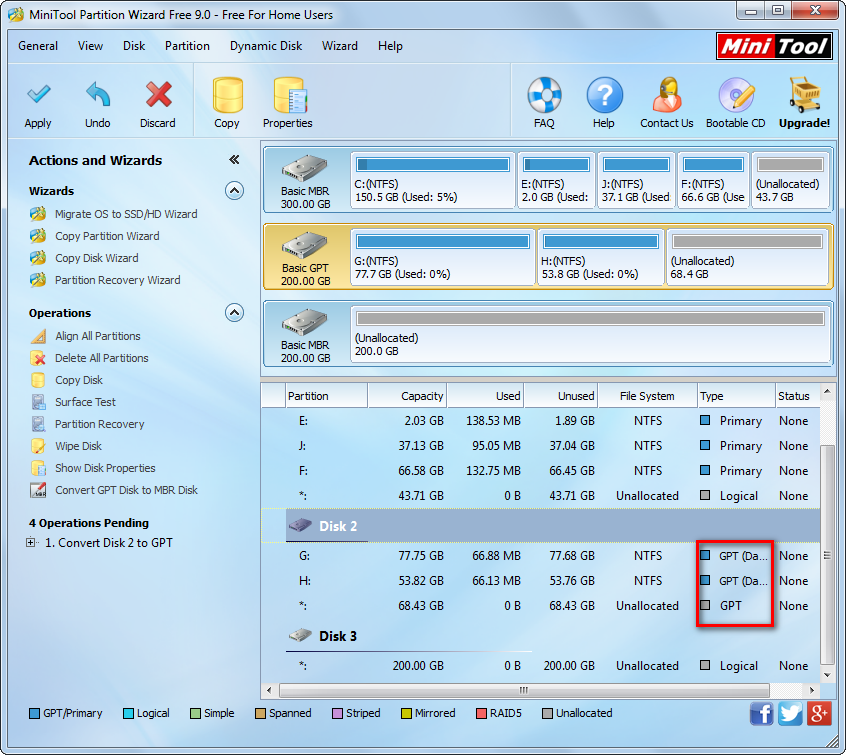Open the Facebook share icon
The height and width of the screenshot is (755, 846).
[761, 713]
